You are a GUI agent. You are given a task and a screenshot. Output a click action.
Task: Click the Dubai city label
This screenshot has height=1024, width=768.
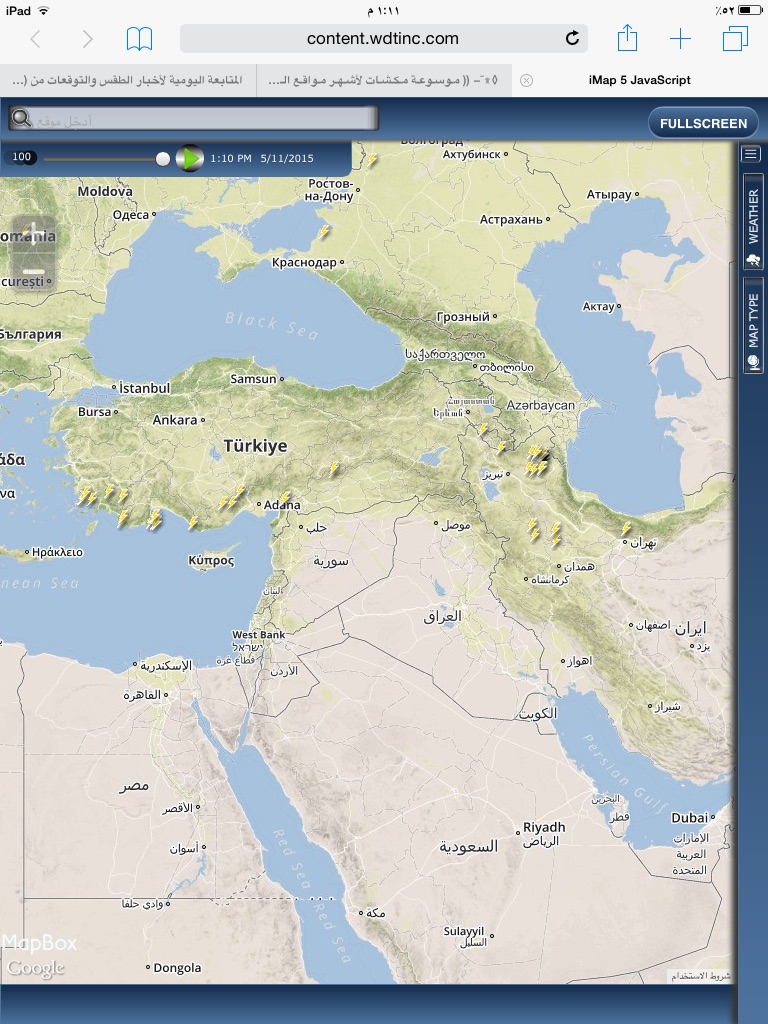(x=689, y=818)
